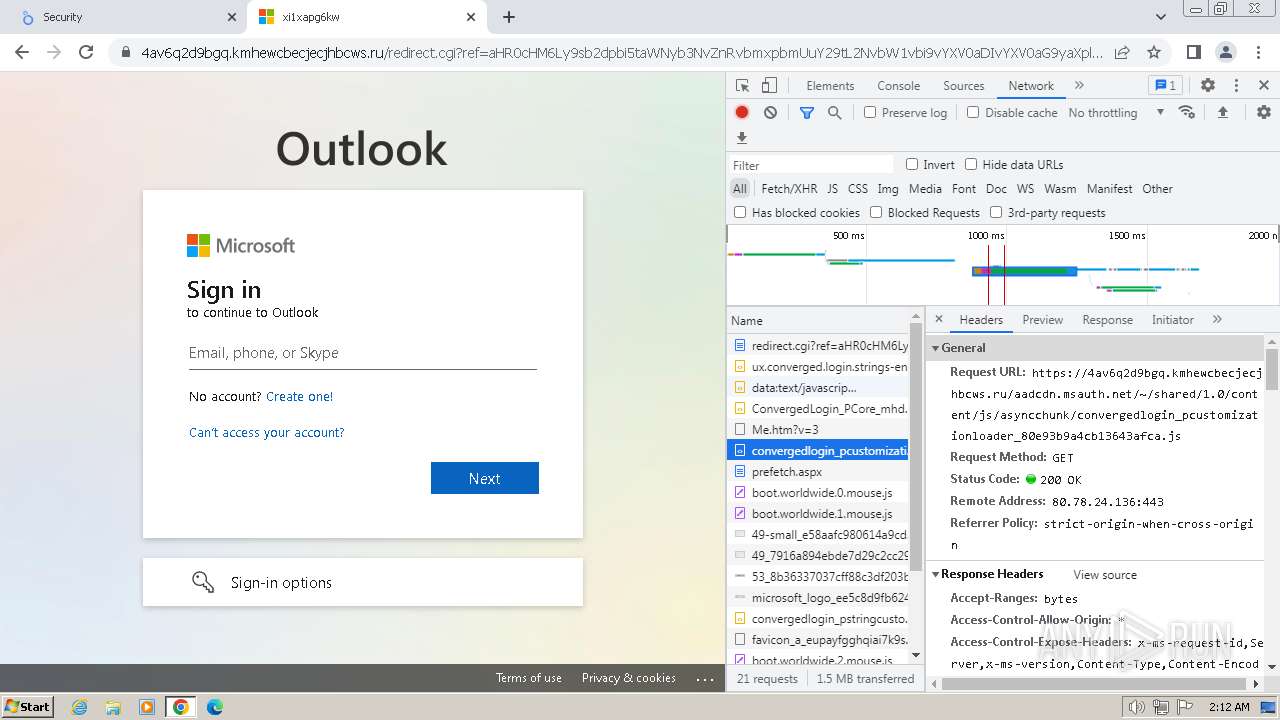Bookmark this page star icon

[x=1154, y=52]
